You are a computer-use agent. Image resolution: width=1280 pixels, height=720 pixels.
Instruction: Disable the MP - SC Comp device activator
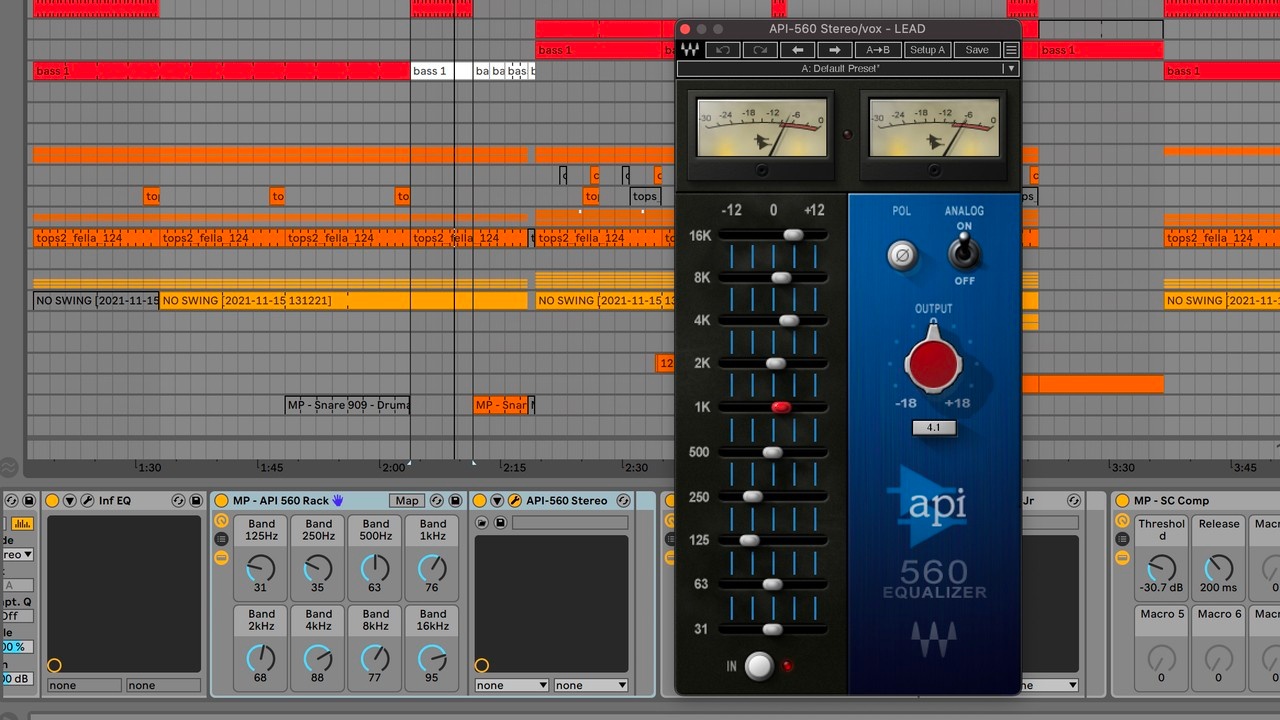[1122, 501]
